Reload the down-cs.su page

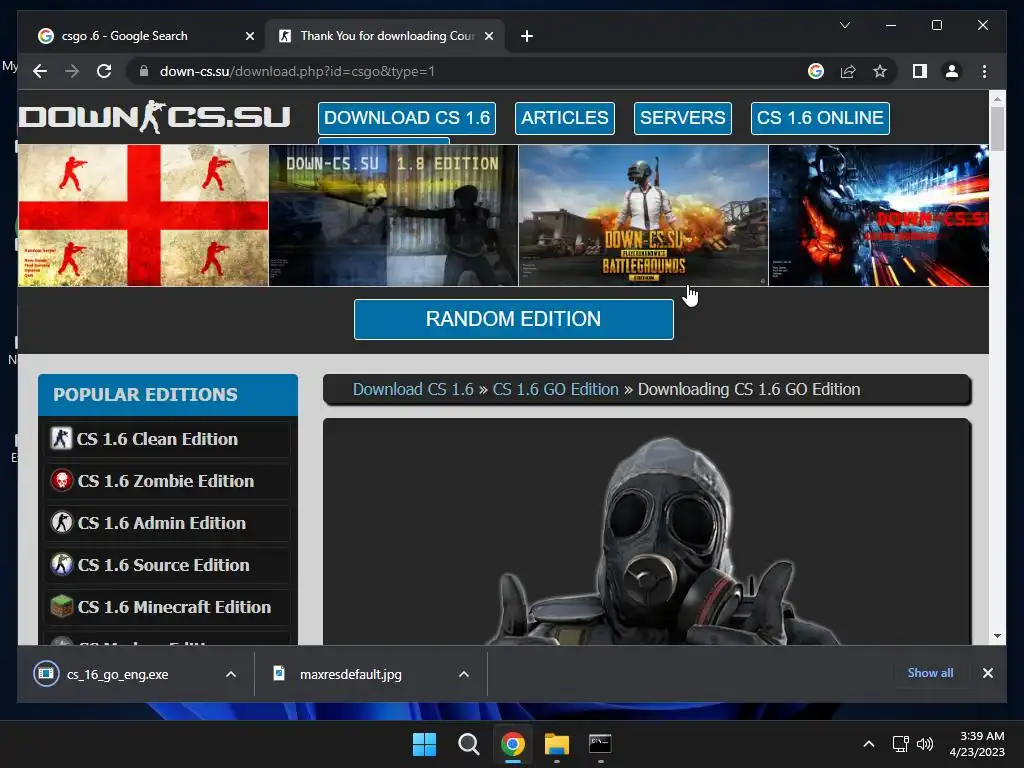[x=104, y=71]
